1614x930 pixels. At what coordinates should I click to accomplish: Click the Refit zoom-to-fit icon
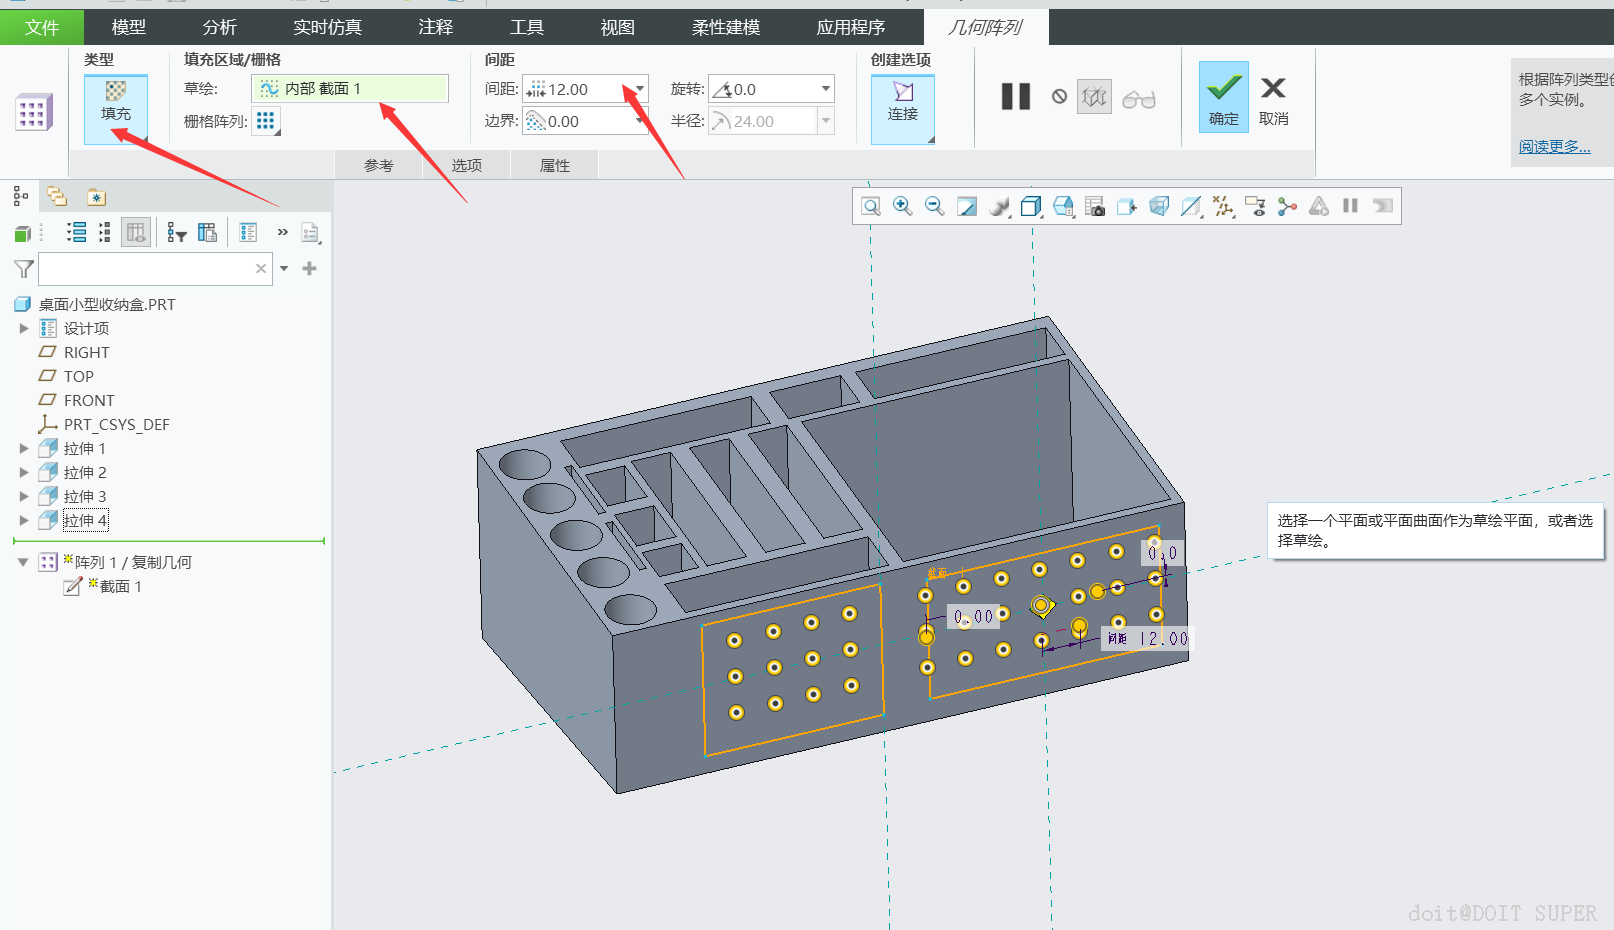pyautogui.click(x=871, y=206)
